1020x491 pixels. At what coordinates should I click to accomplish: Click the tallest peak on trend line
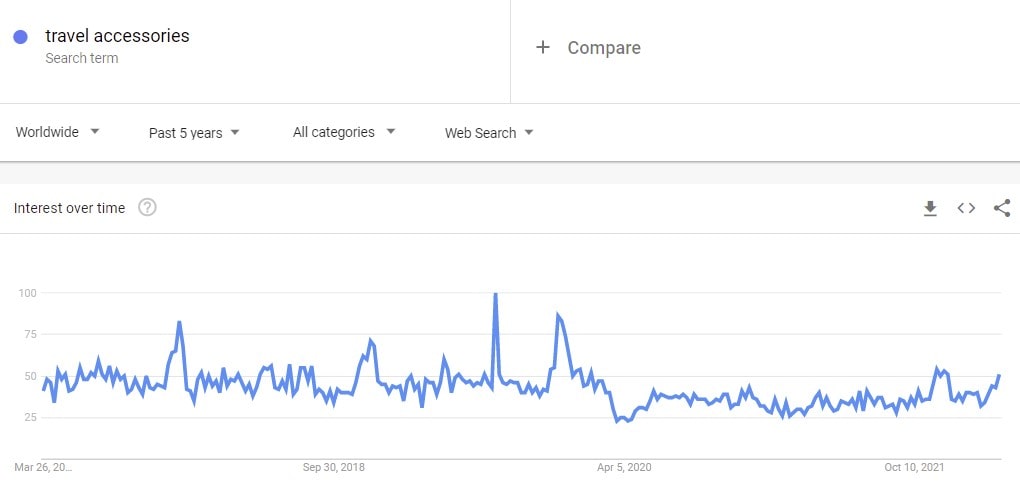coord(495,295)
